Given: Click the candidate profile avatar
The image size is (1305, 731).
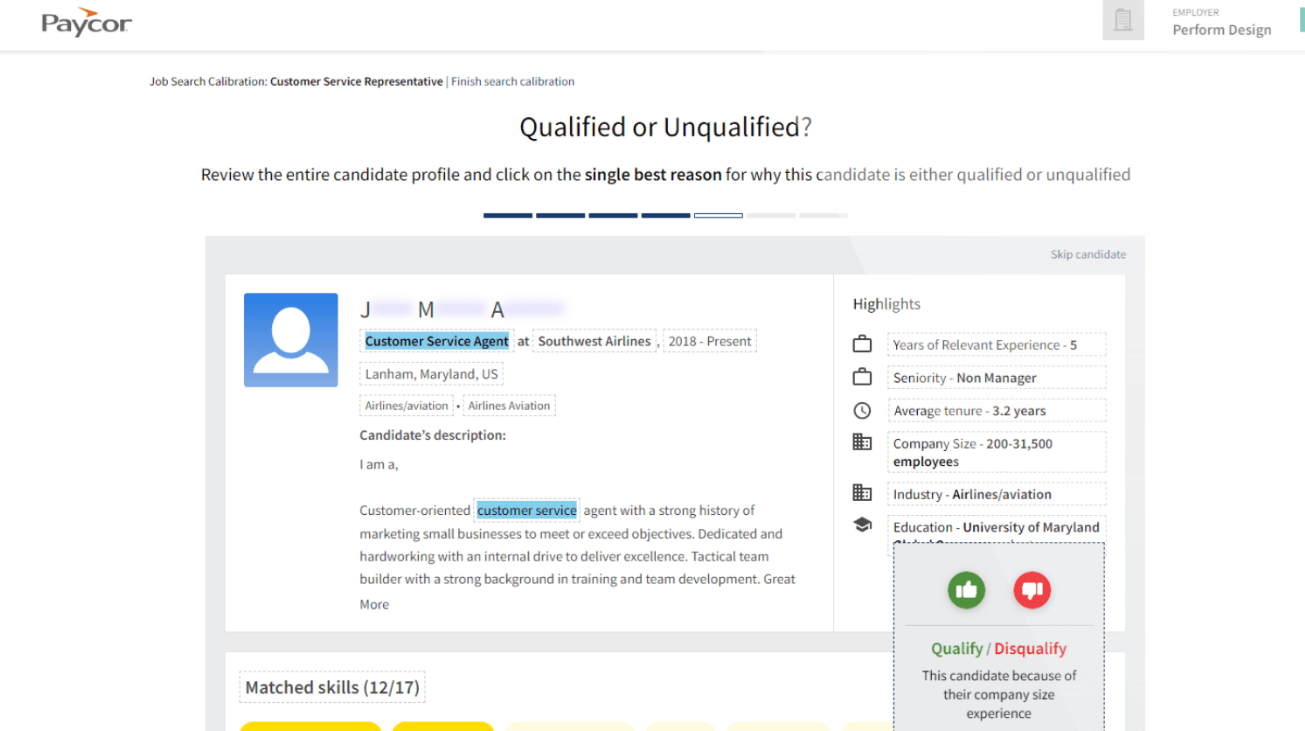Looking at the screenshot, I should 291,340.
